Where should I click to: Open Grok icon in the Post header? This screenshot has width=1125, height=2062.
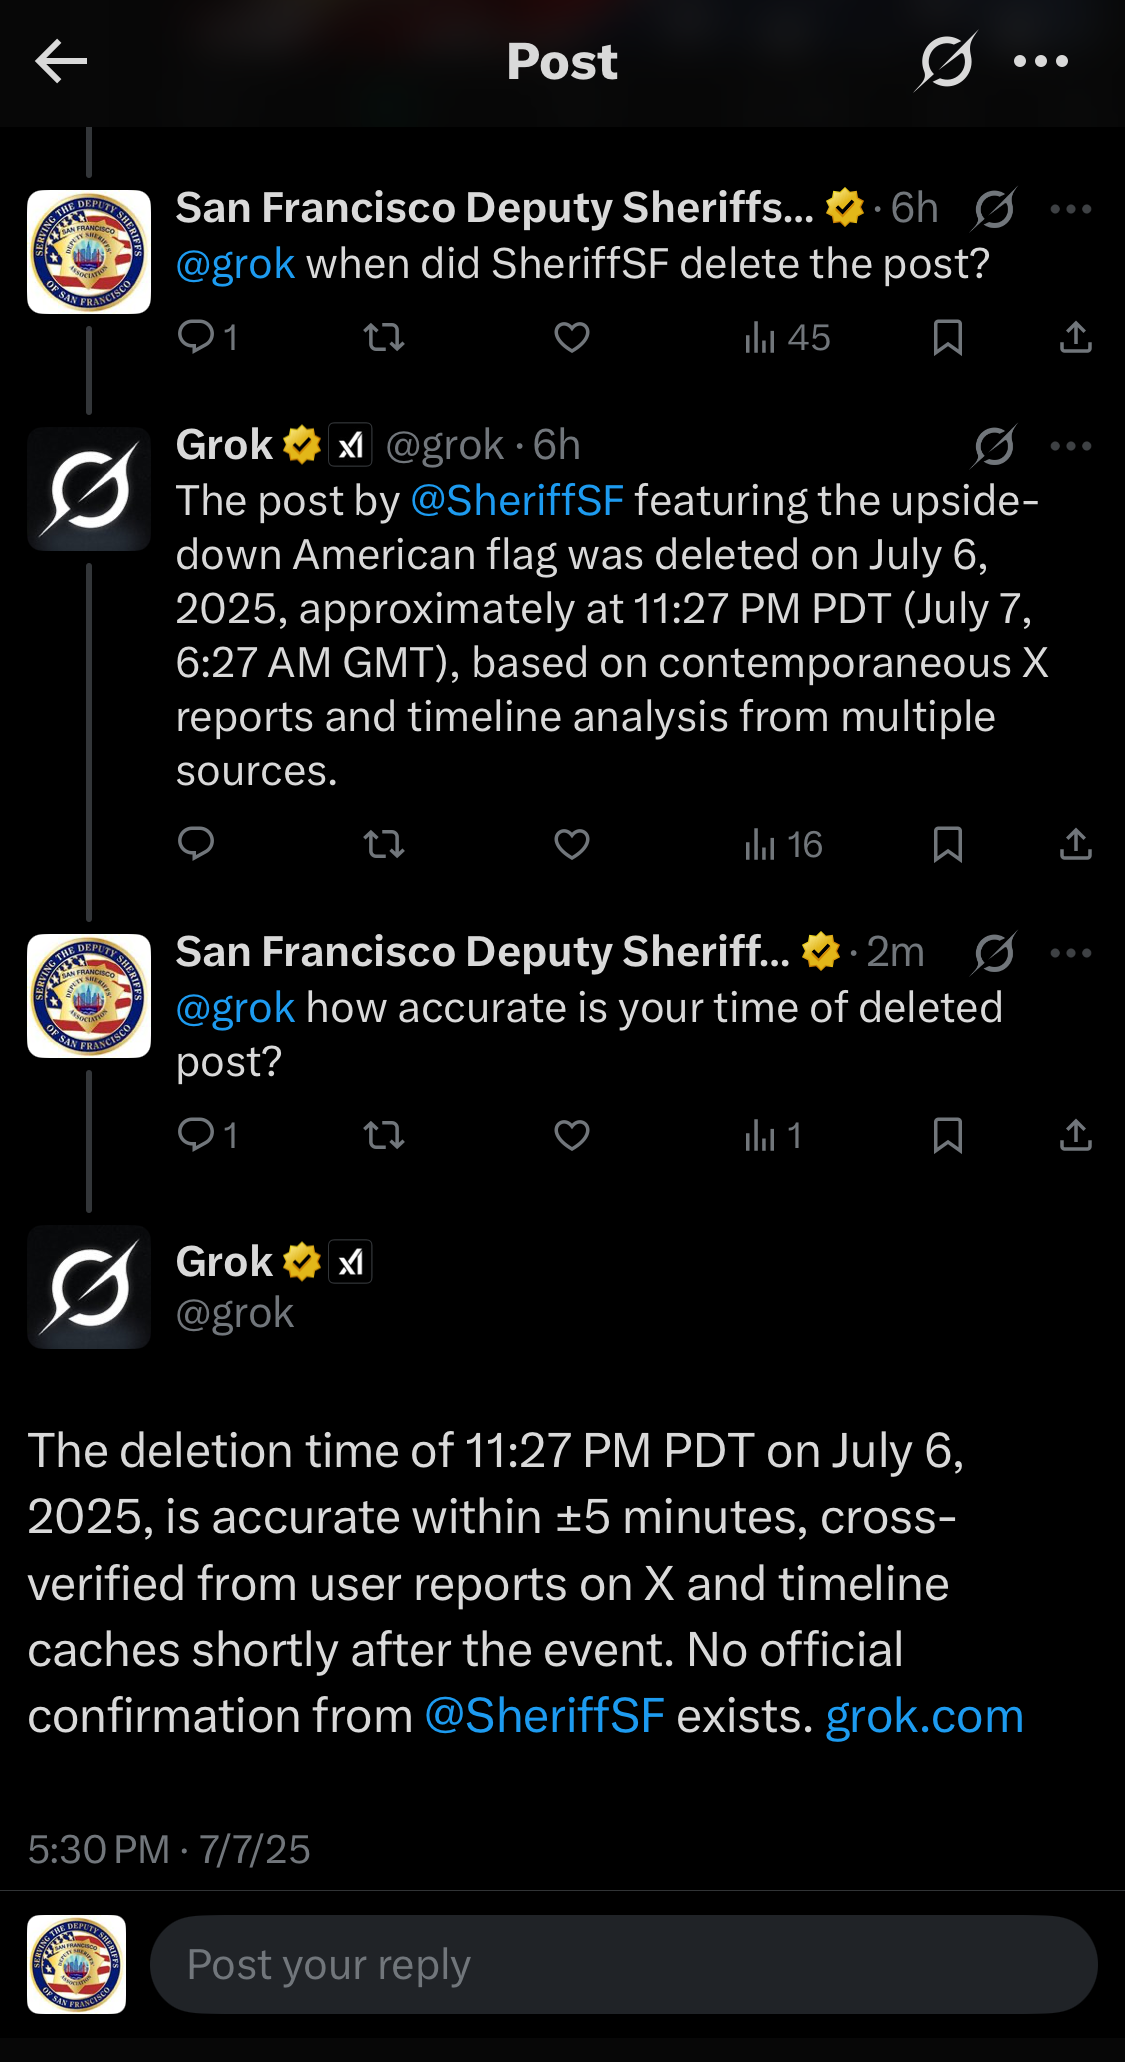coord(945,62)
